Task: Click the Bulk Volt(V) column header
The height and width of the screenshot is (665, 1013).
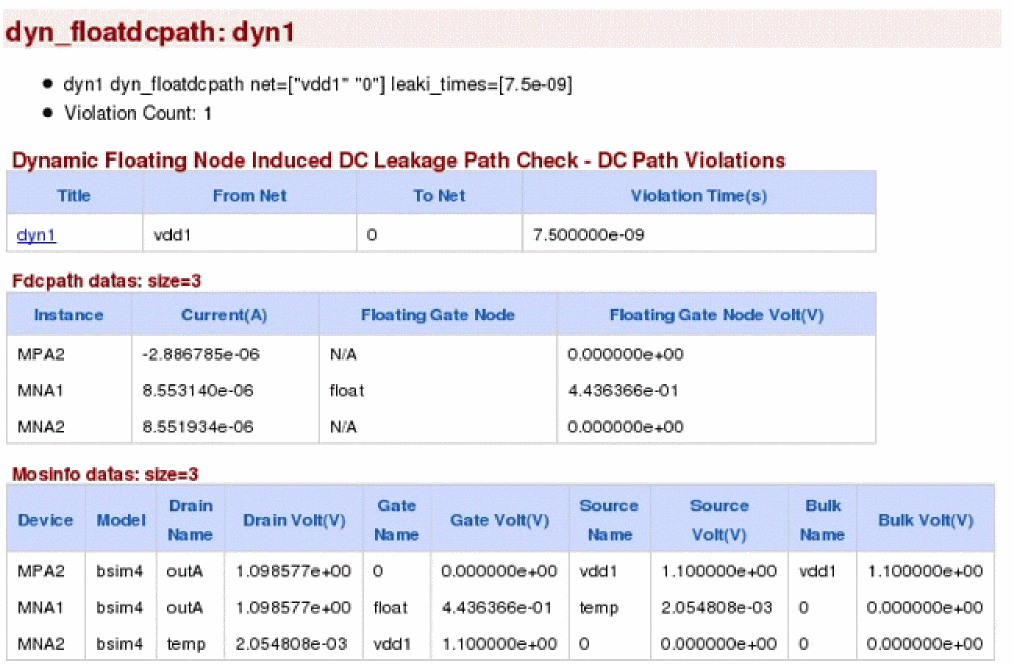Action: (925, 520)
